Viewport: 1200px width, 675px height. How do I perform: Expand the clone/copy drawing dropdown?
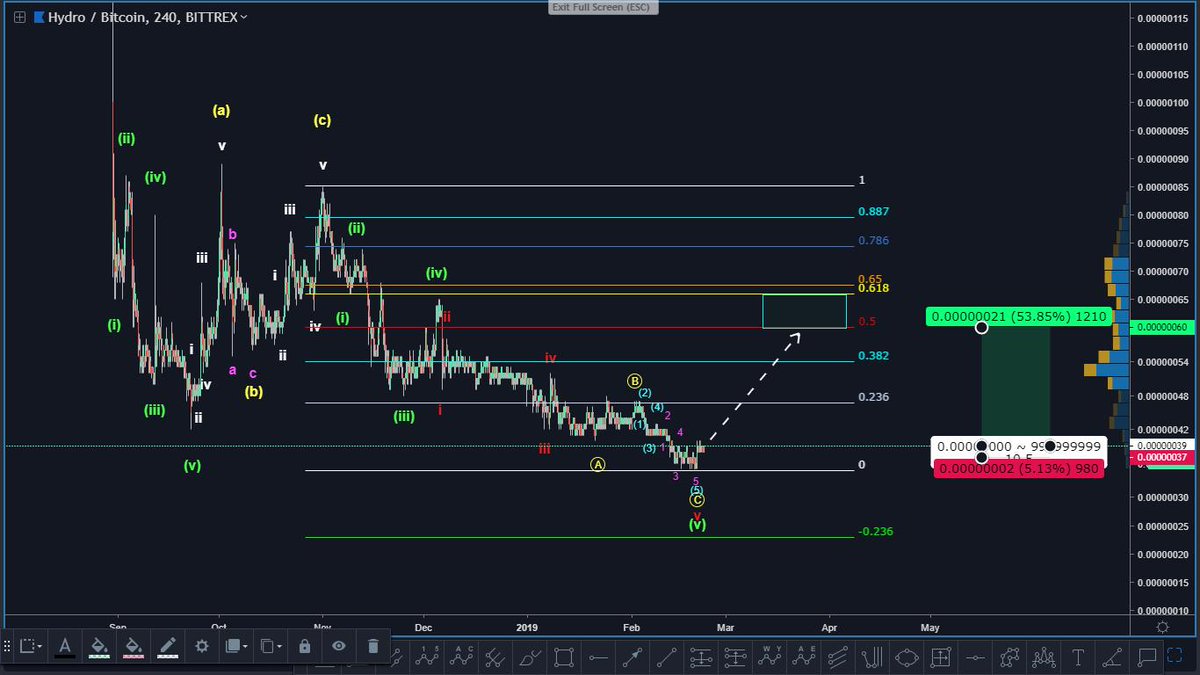coord(270,646)
